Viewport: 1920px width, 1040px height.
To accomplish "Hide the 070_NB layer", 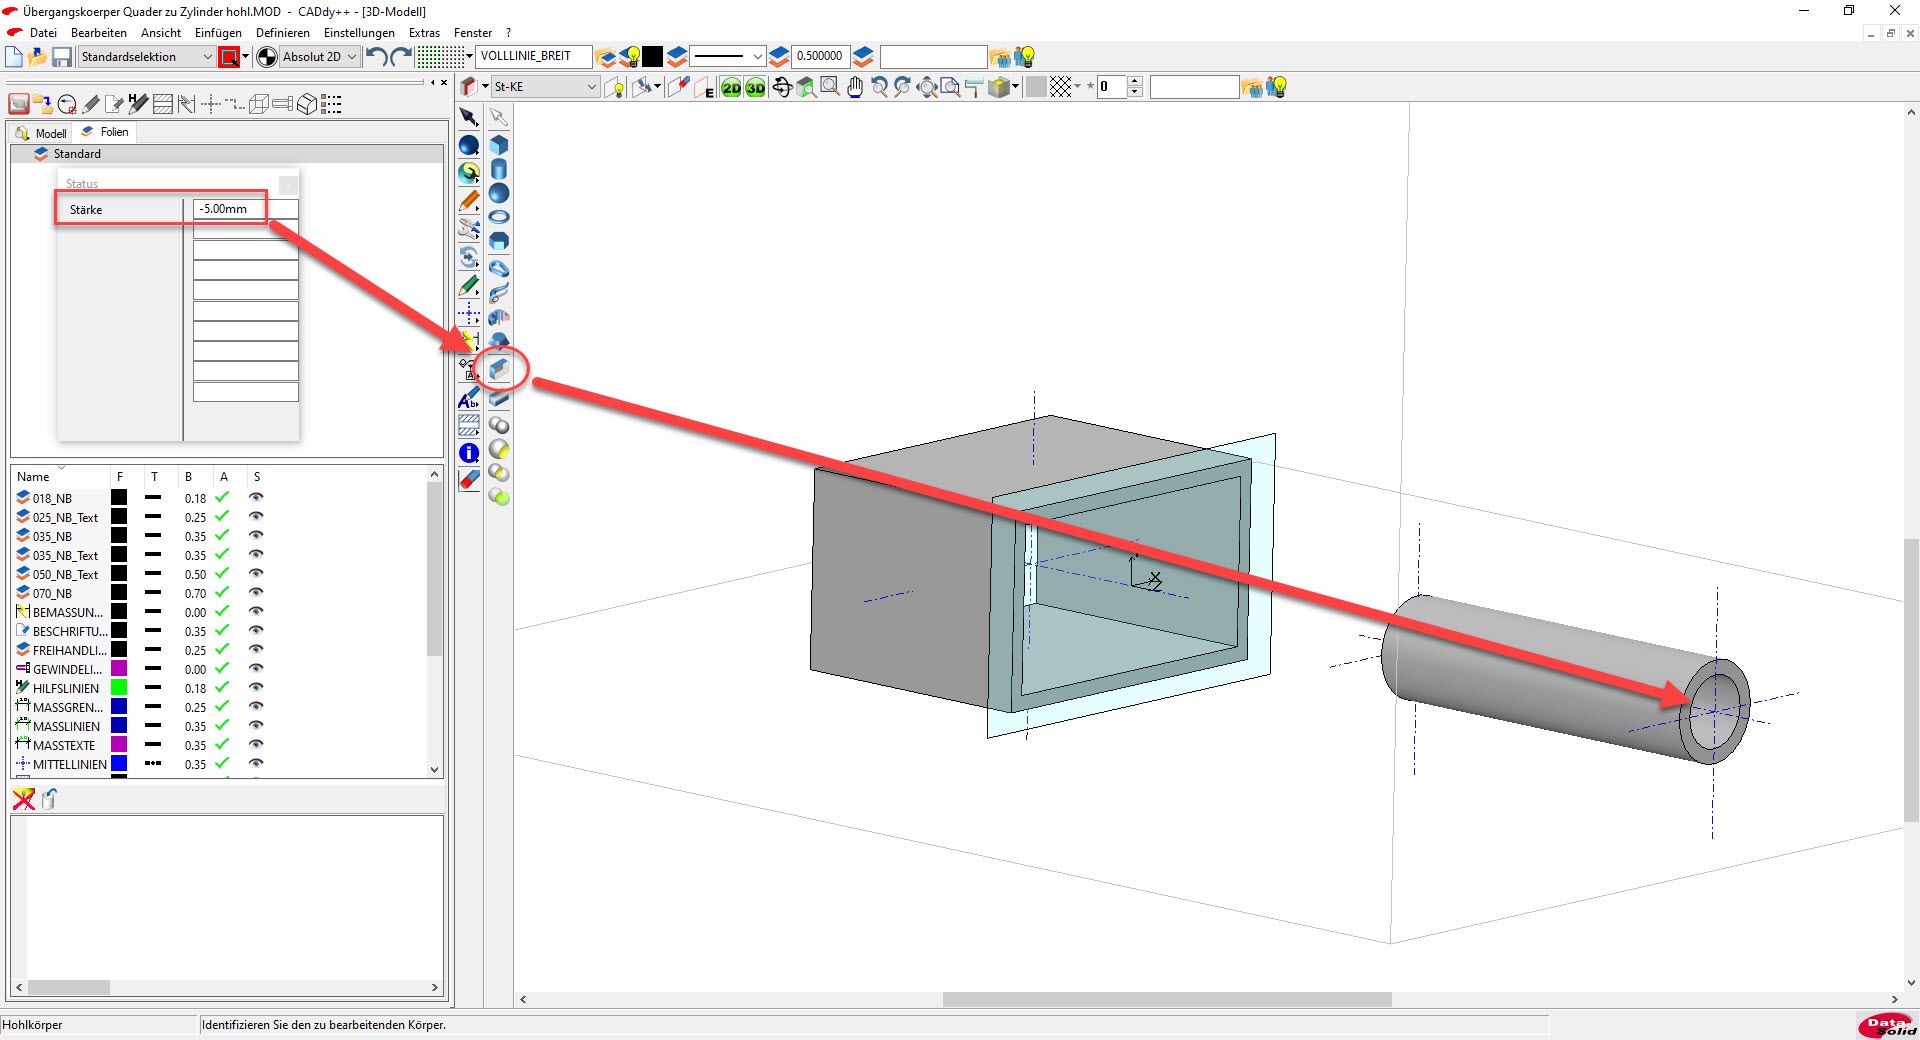I will pyautogui.click(x=257, y=593).
